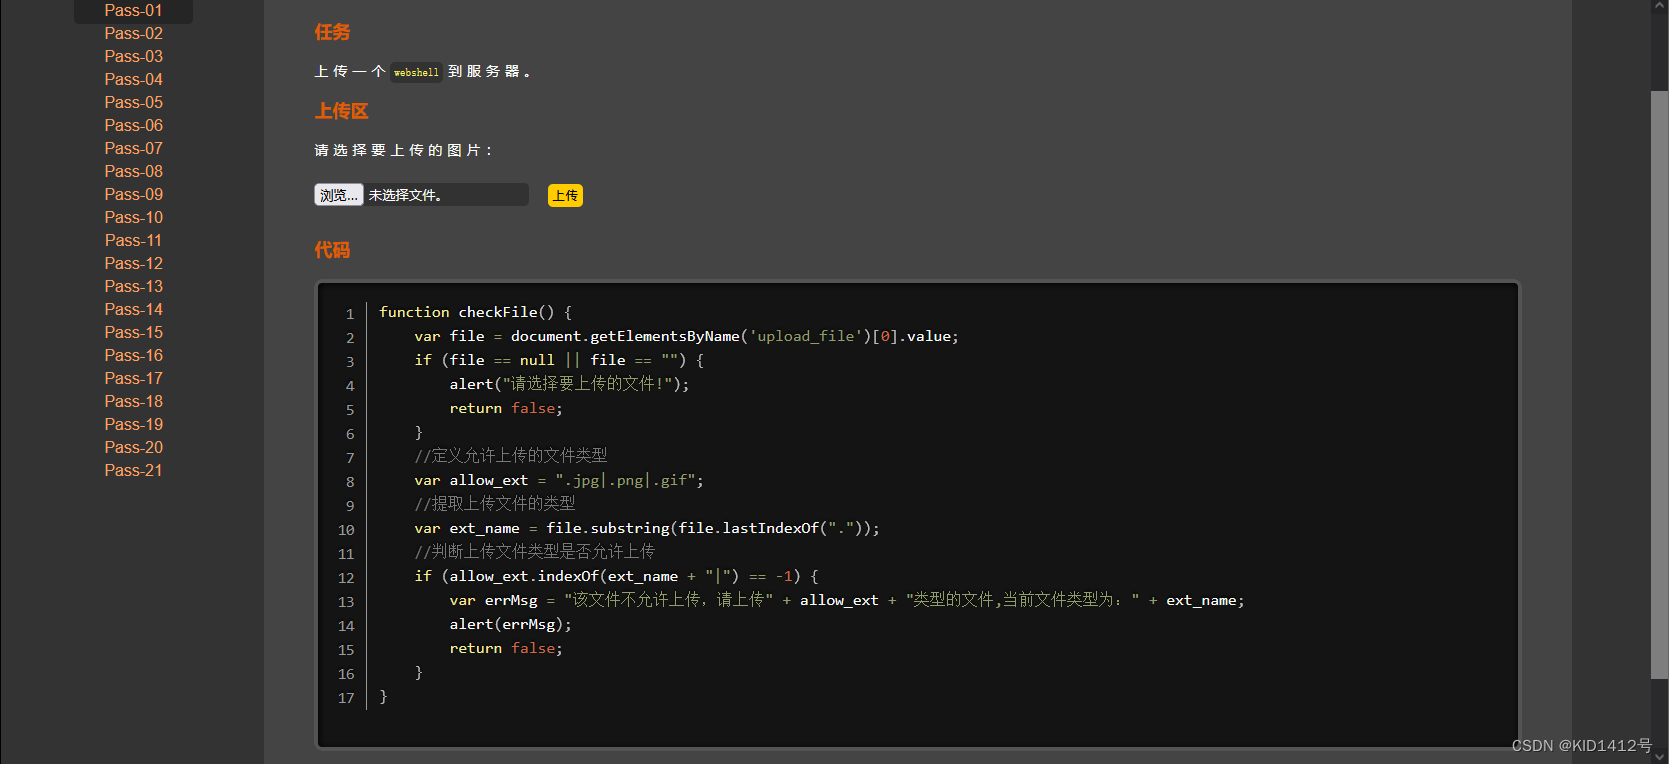Open the Pass-03 lesson link
Screen dimensions: 1669x764
click(x=133, y=56)
